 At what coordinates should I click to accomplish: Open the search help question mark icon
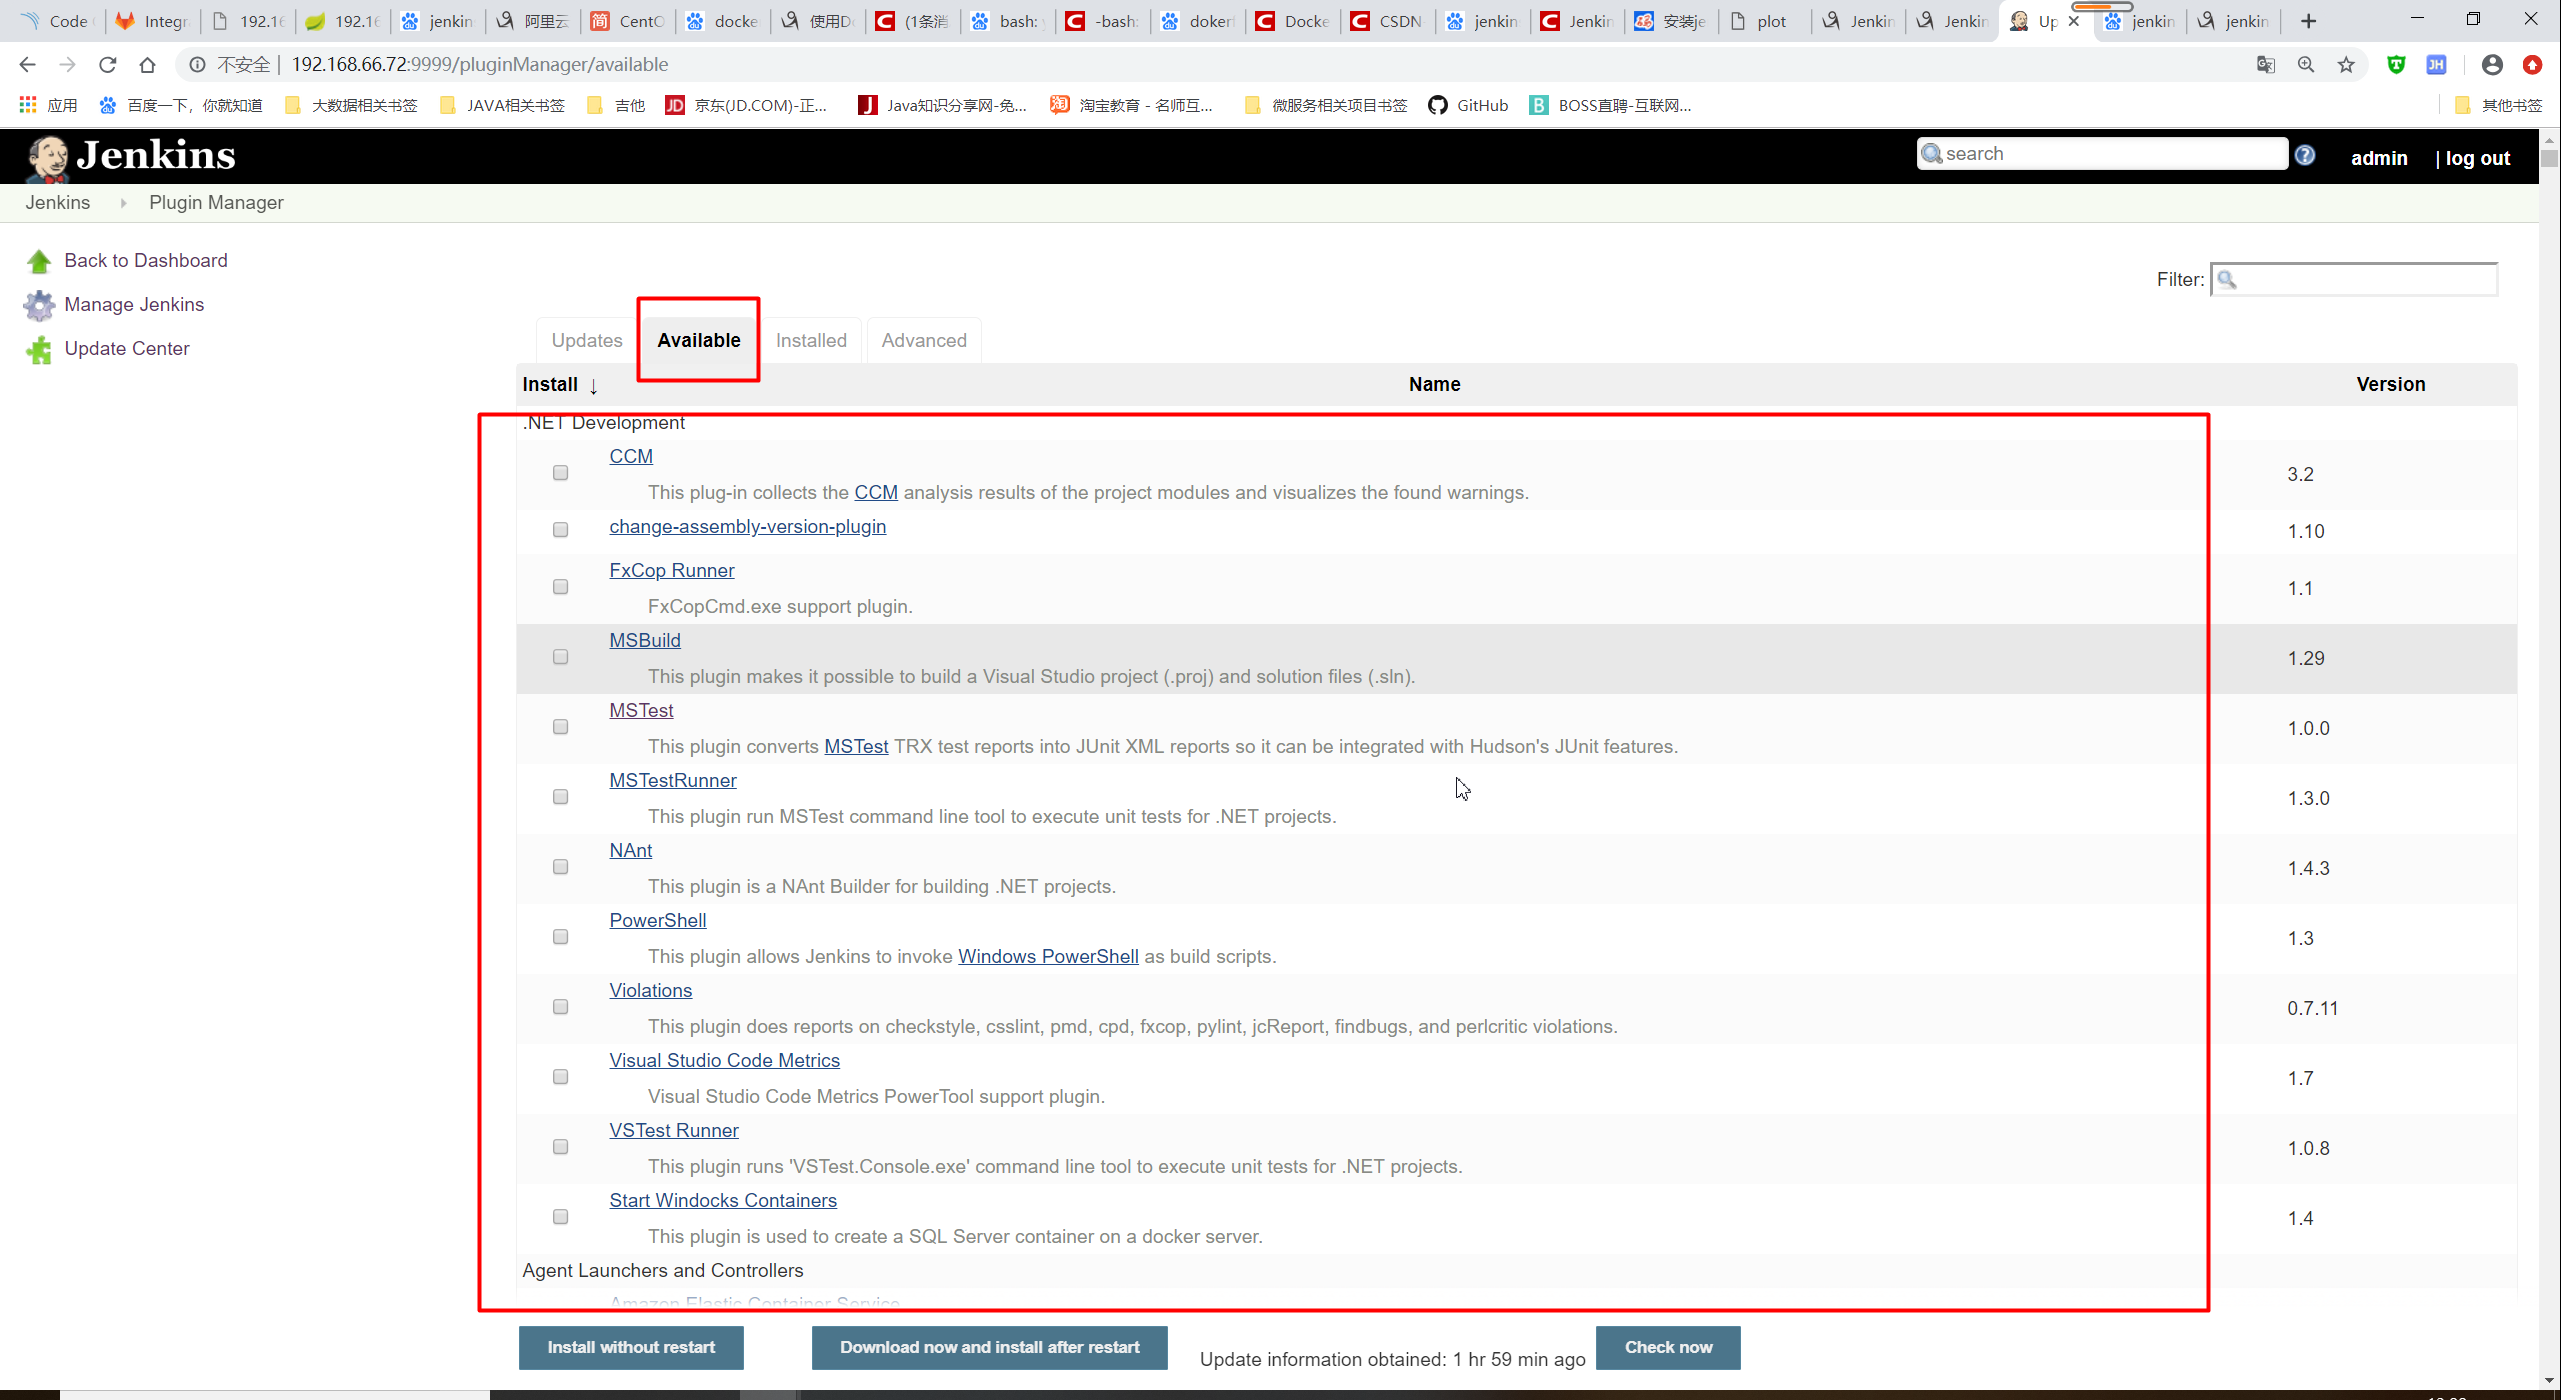click(2306, 154)
